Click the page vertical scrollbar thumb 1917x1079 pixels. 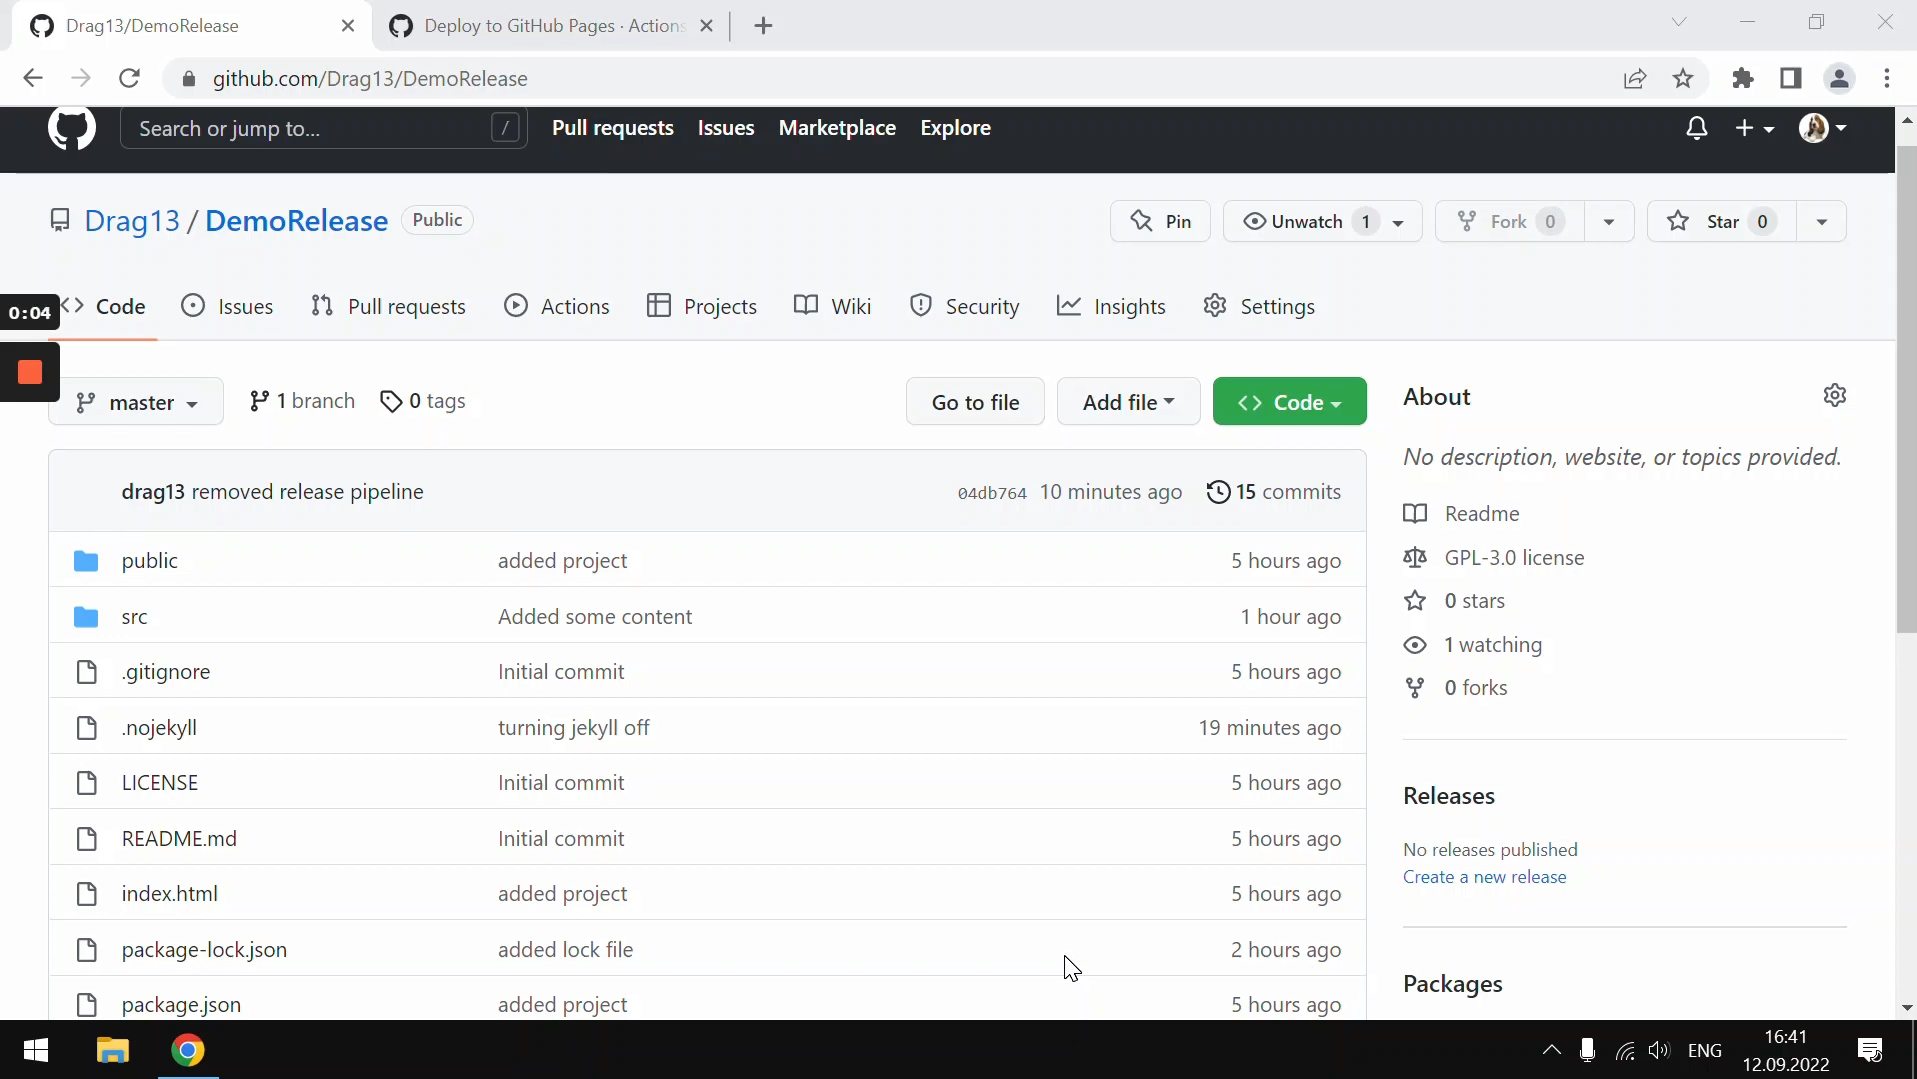[x=1906, y=390]
